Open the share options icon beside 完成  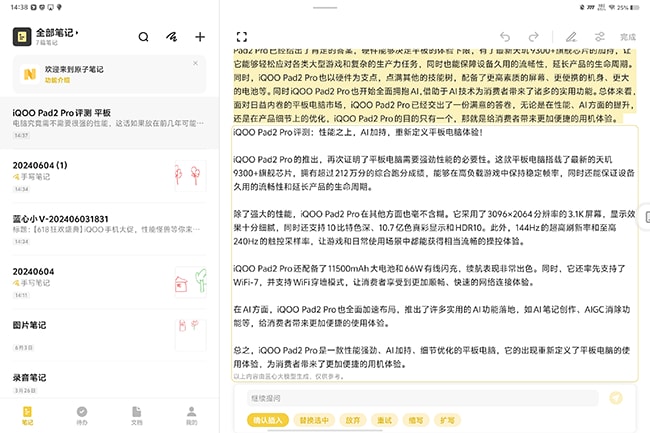point(599,37)
